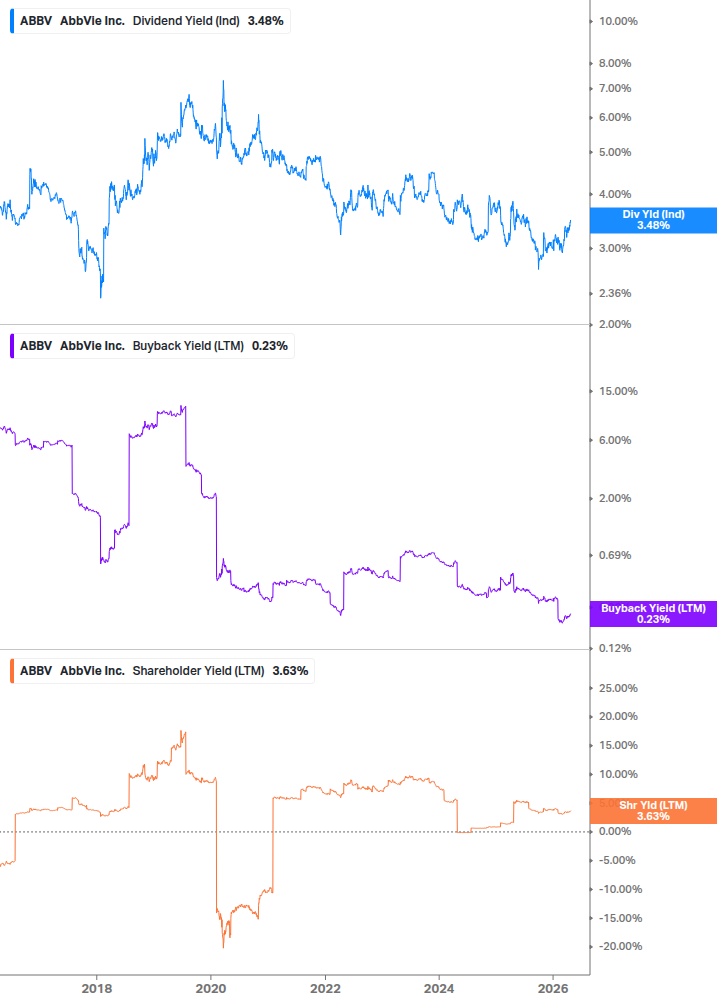
Task: Click the ABBV Dividend Yield (Ind) legend label
Action: coord(151,21)
